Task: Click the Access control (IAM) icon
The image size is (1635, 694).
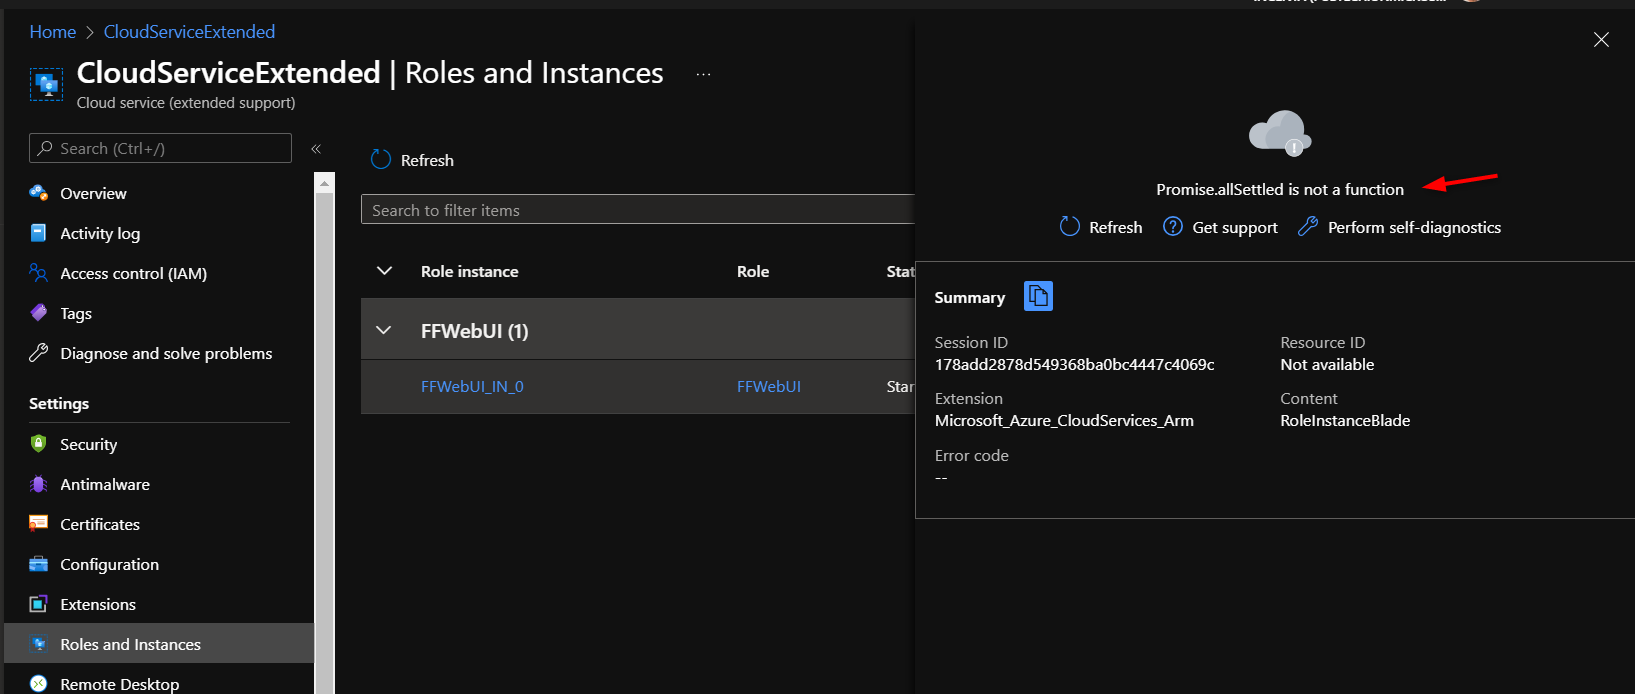Action: (x=39, y=273)
